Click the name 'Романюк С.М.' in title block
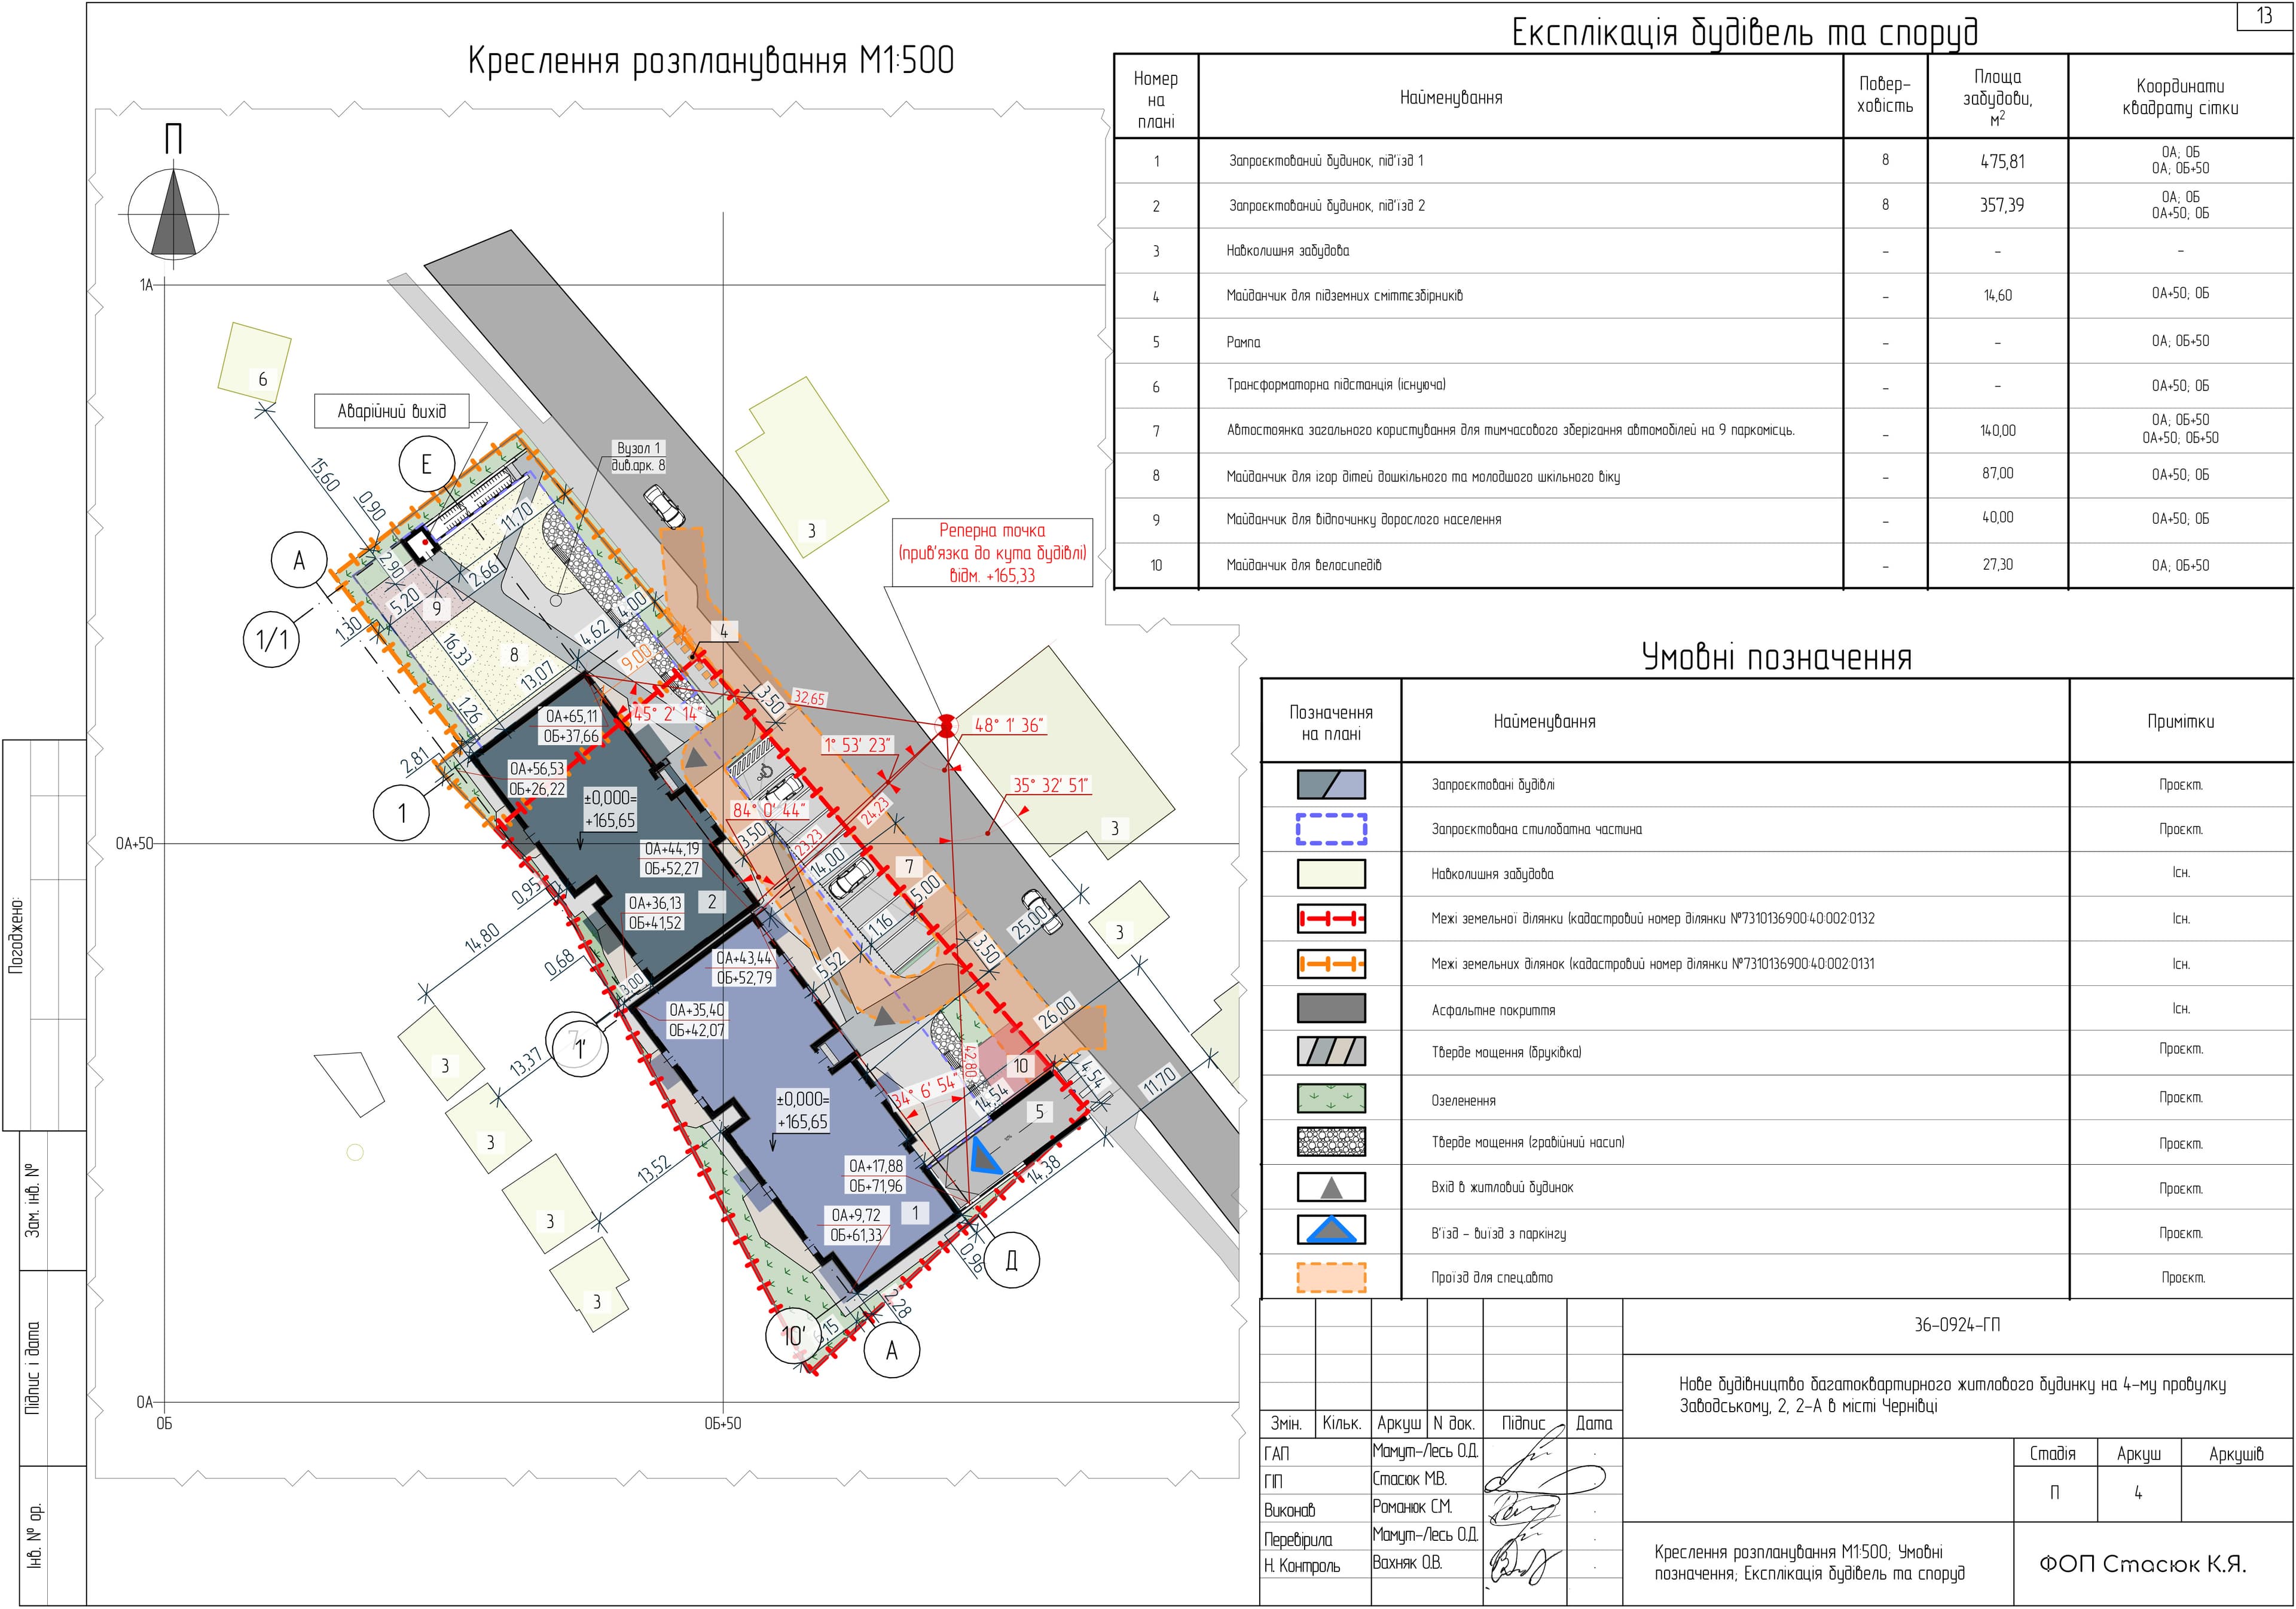Image resolution: width=2296 pixels, height=1609 pixels. click(1412, 1507)
